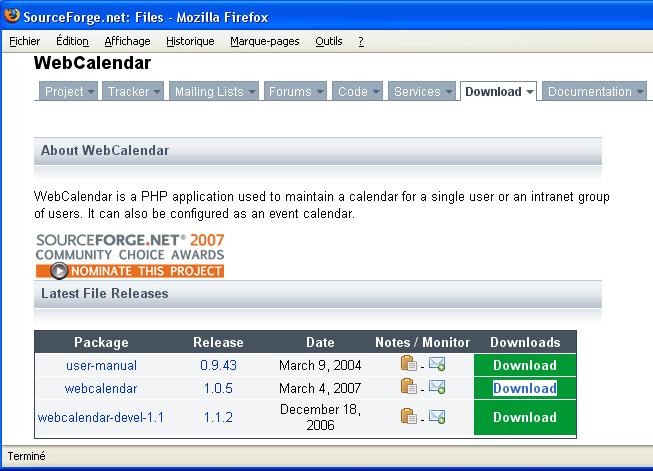Click the Latest File Releases section header

[318, 294]
